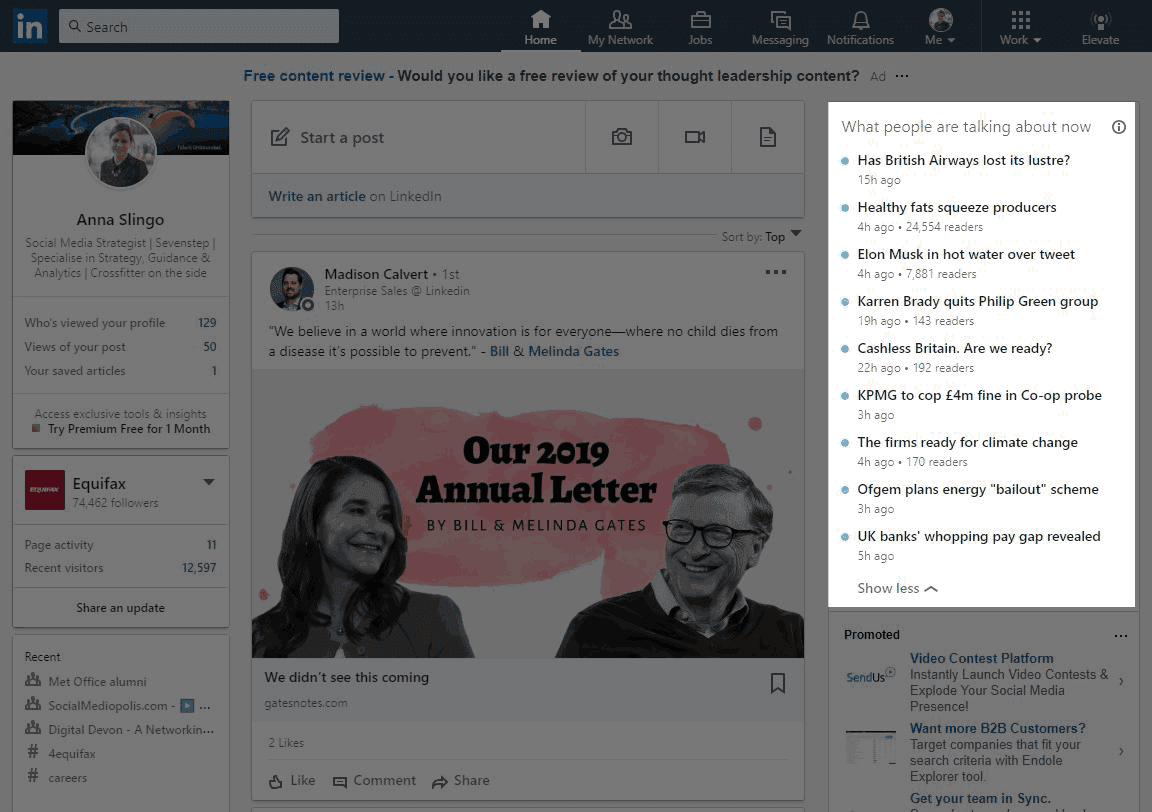Like Madison Calvert's post
The height and width of the screenshot is (812, 1152).
point(292,781)
